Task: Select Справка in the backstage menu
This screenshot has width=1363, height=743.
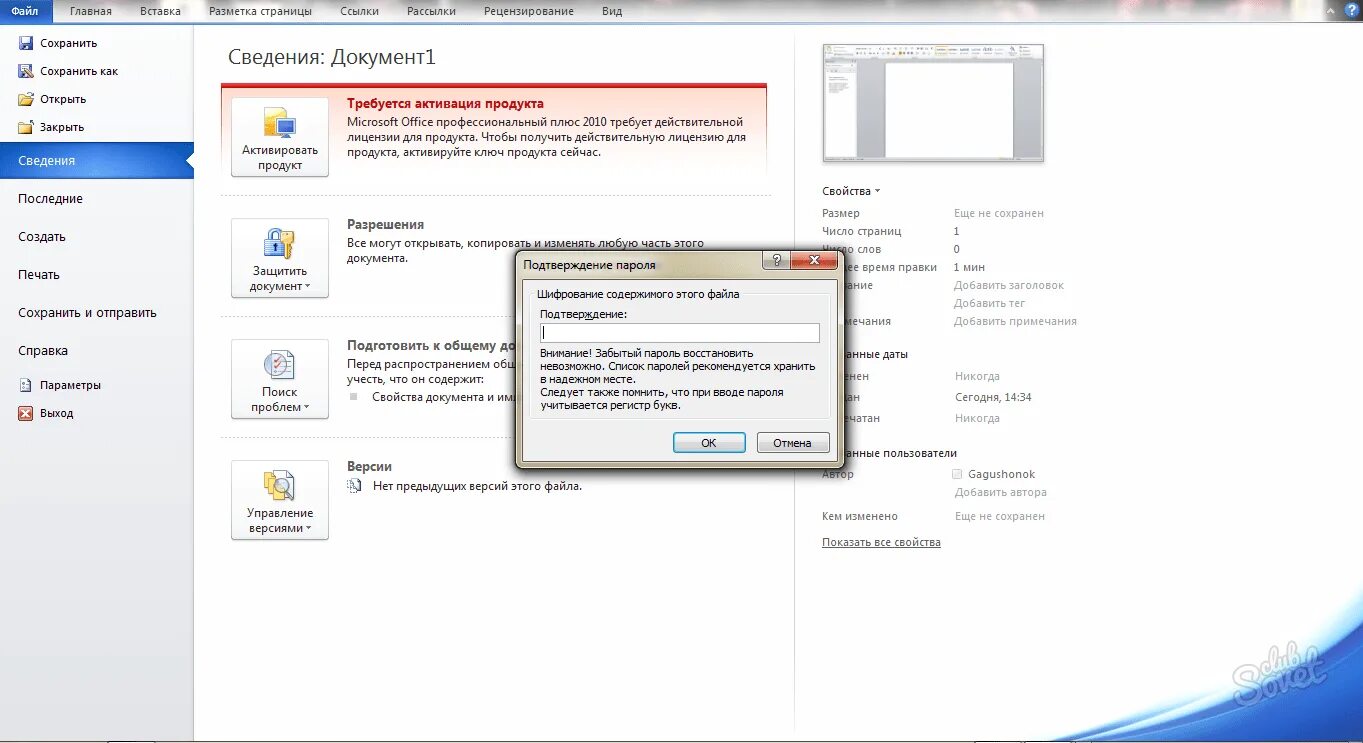Action: pyautogui.click(x=96, y=351)
